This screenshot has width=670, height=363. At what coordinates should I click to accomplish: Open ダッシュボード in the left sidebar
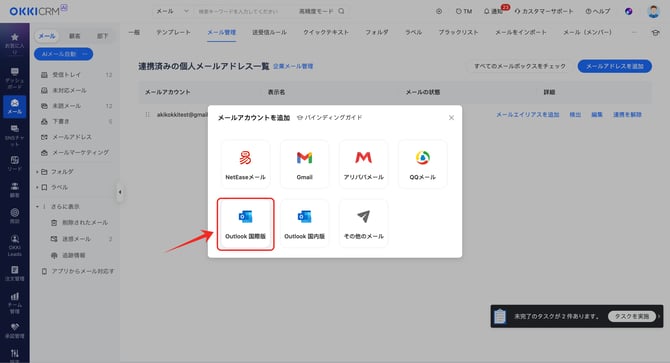15,78
